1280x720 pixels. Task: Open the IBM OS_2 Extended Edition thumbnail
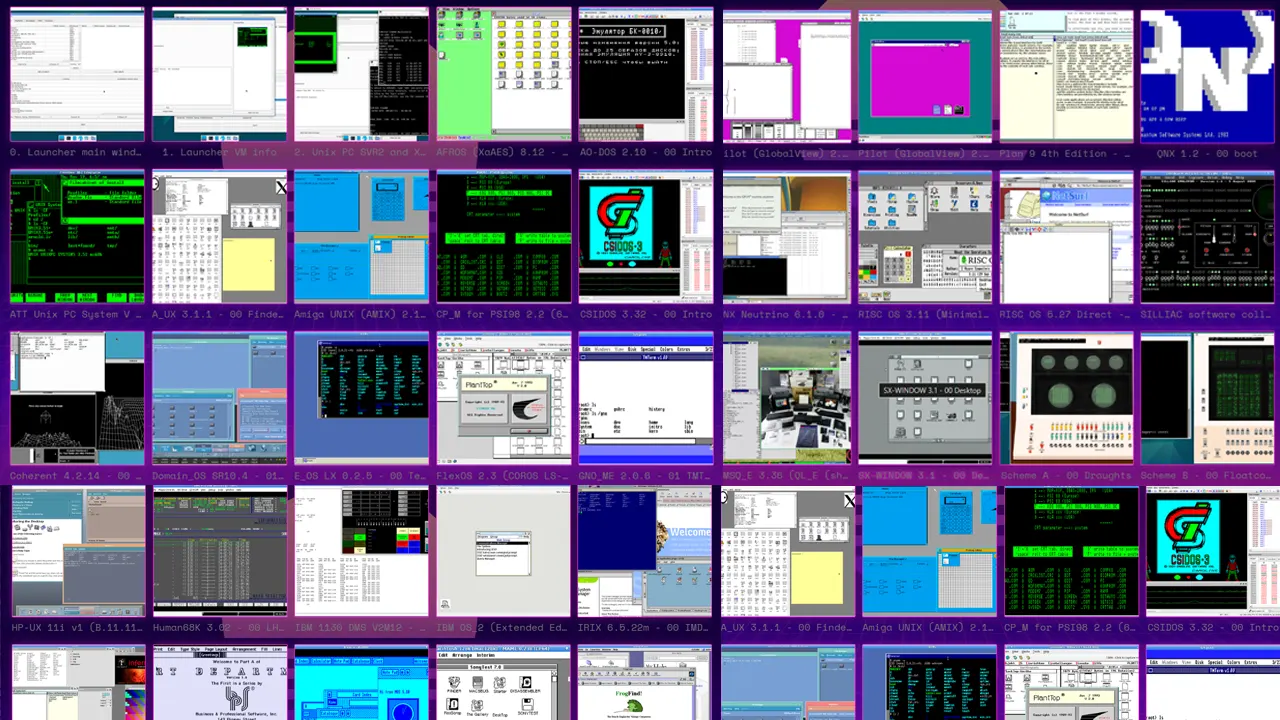tap(504, 552)
